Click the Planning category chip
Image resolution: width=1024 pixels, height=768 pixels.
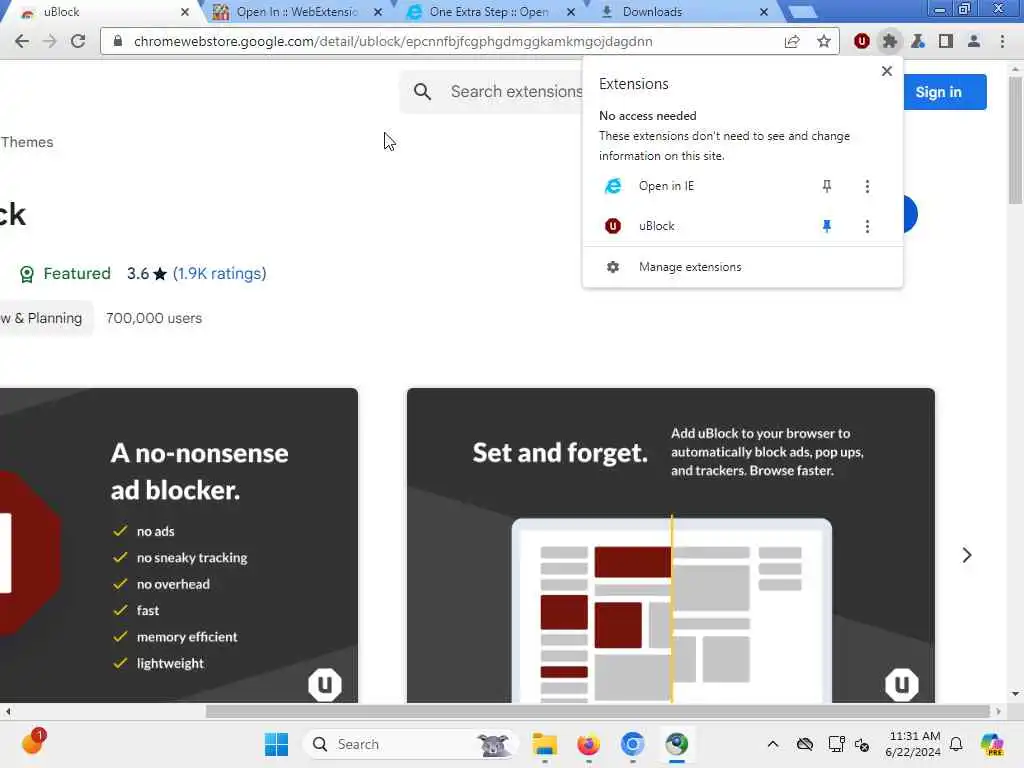44,318
